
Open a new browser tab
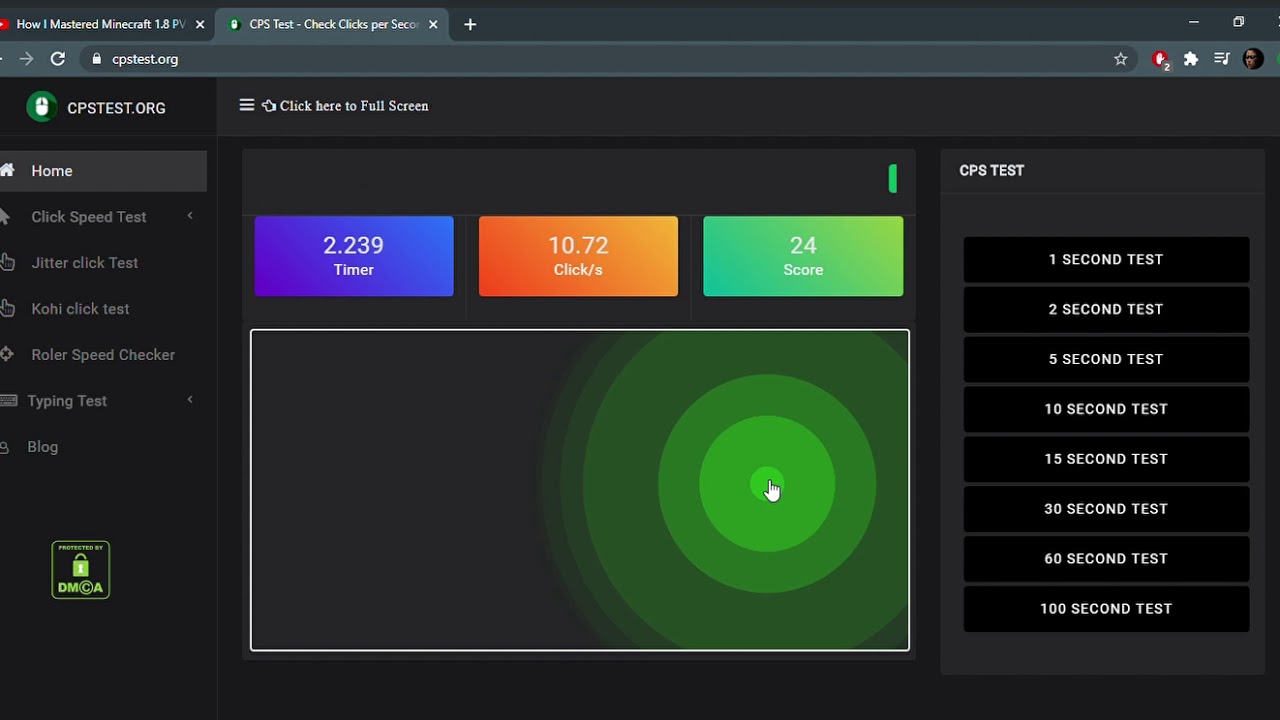470,24
